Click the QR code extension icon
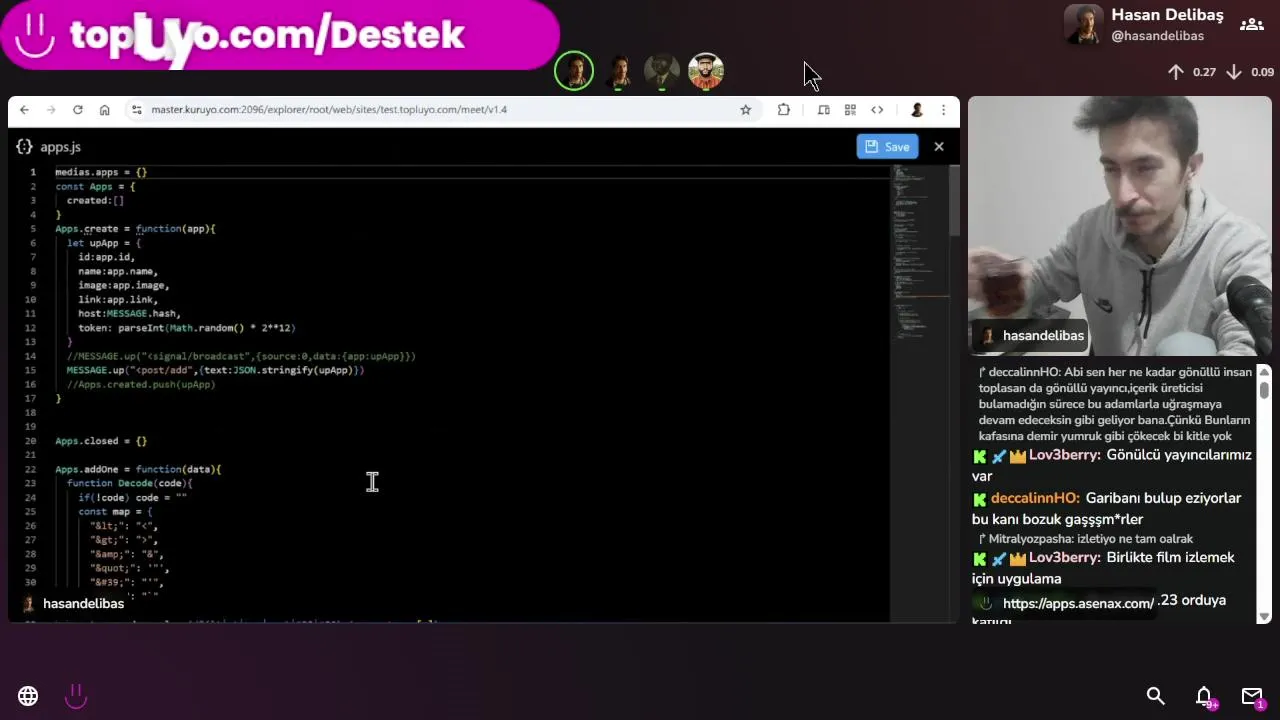This screenshot has width=1280, height=720. tap(850, 110)
